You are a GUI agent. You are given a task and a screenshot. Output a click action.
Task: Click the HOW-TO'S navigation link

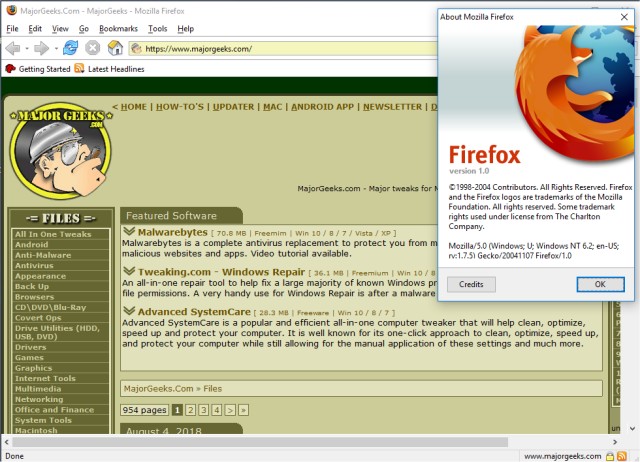180,107
